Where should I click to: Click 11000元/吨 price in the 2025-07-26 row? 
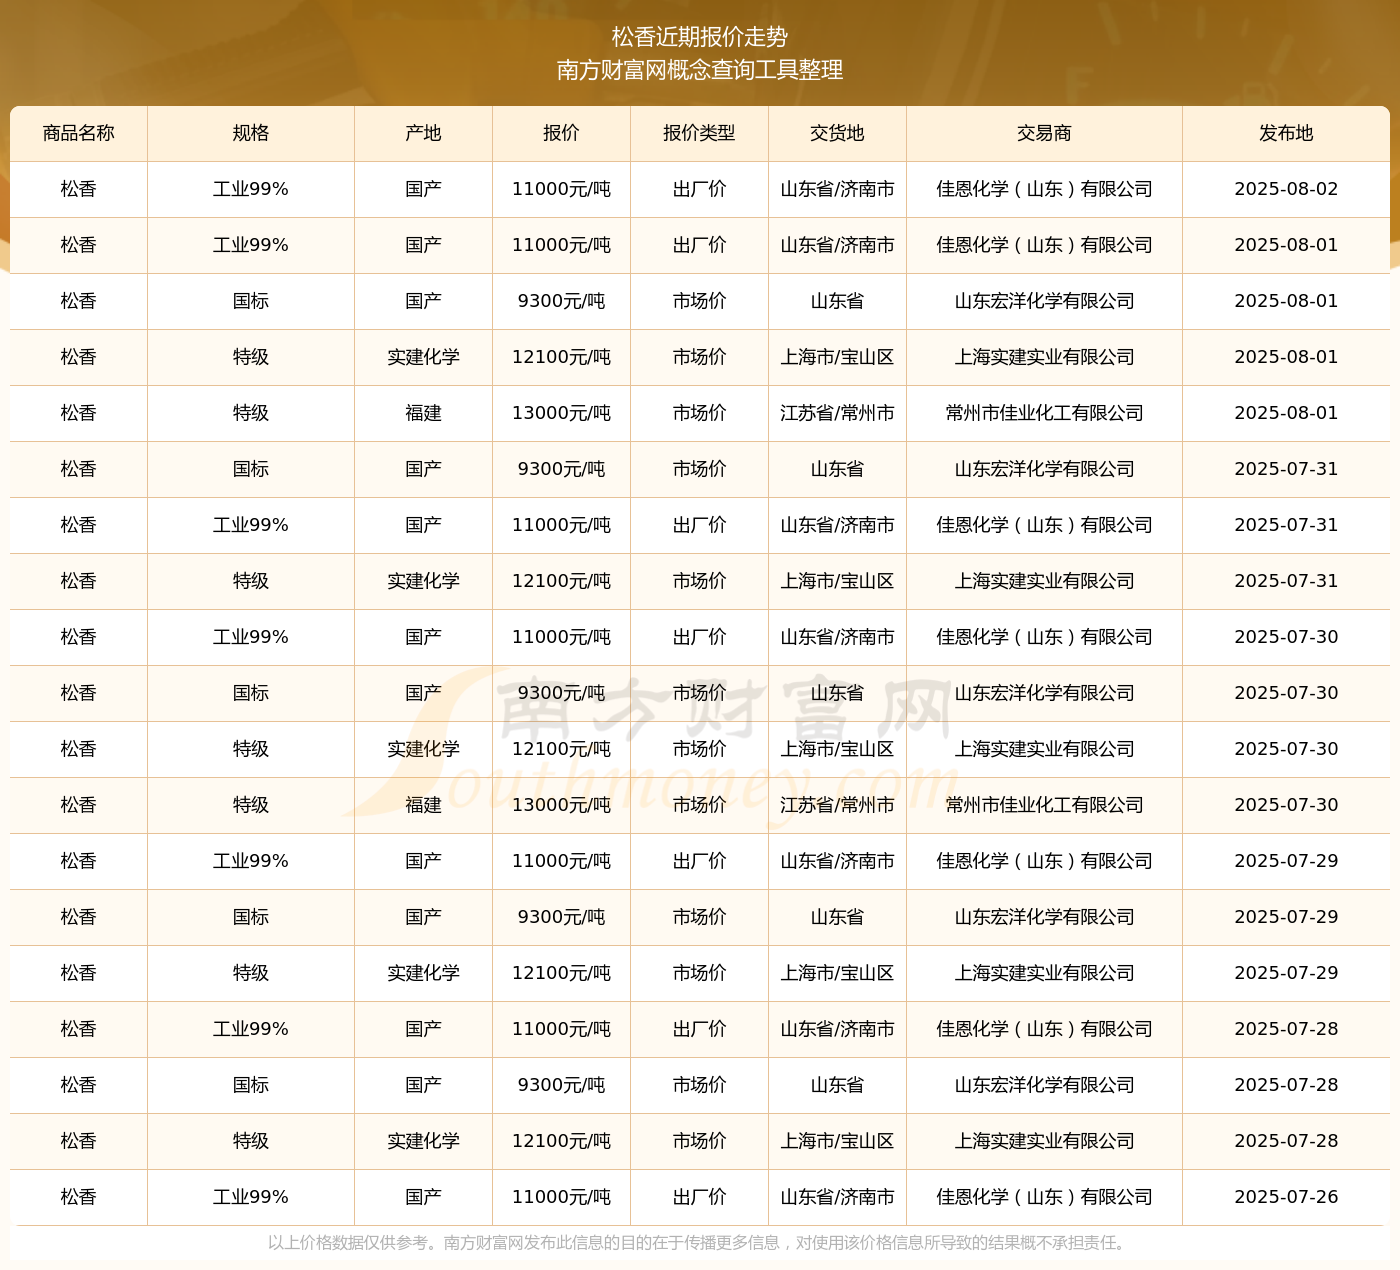pos(561,1197)
